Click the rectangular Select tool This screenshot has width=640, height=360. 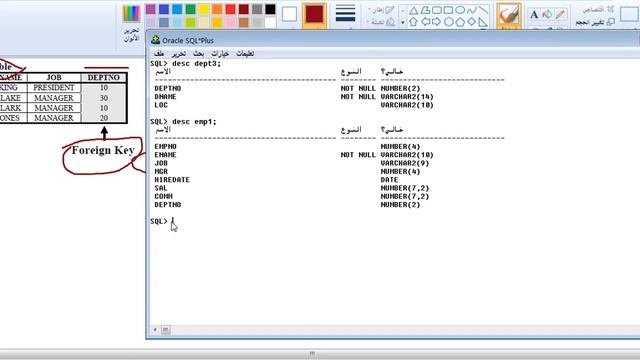[x=629, y=14]
